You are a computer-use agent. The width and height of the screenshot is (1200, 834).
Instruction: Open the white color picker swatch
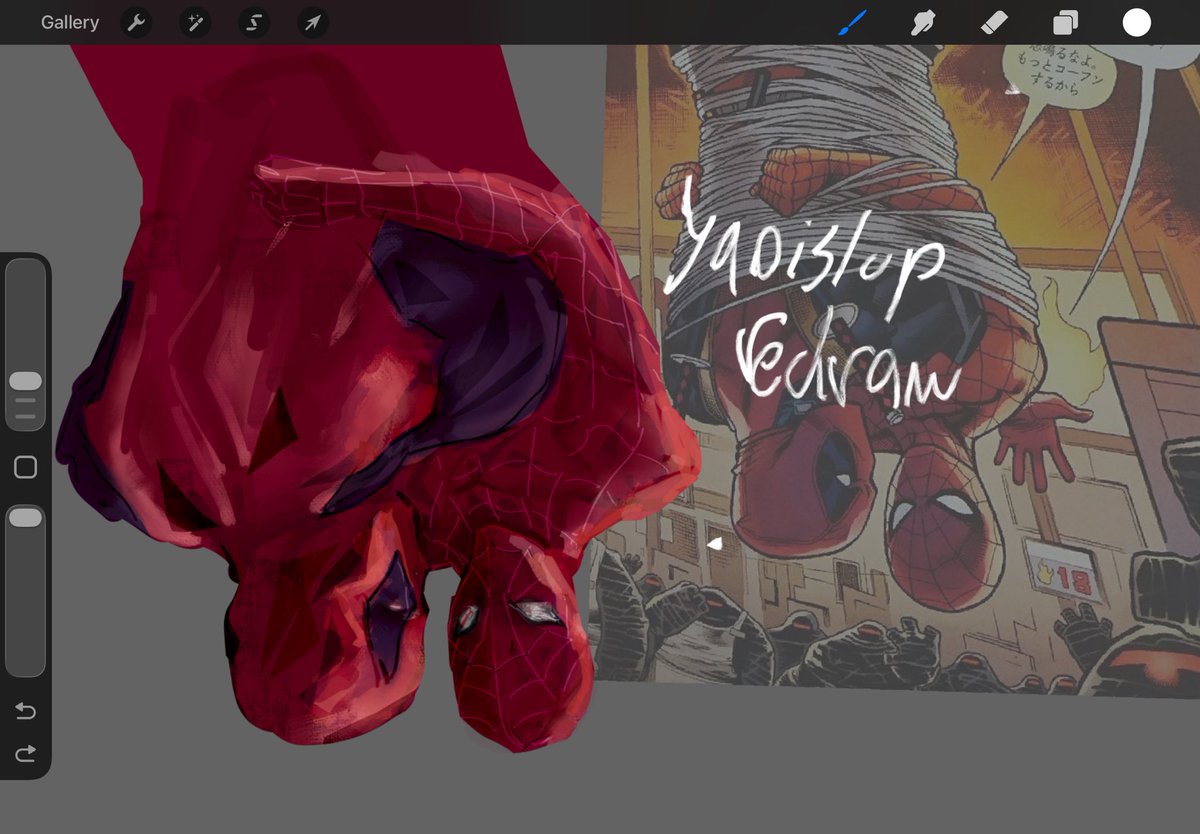1137,22
